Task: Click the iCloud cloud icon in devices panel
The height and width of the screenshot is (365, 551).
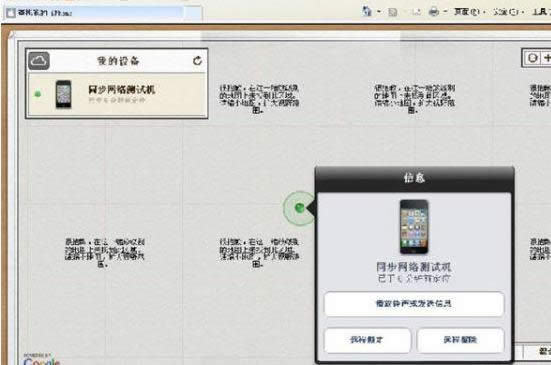Action: 39,61
